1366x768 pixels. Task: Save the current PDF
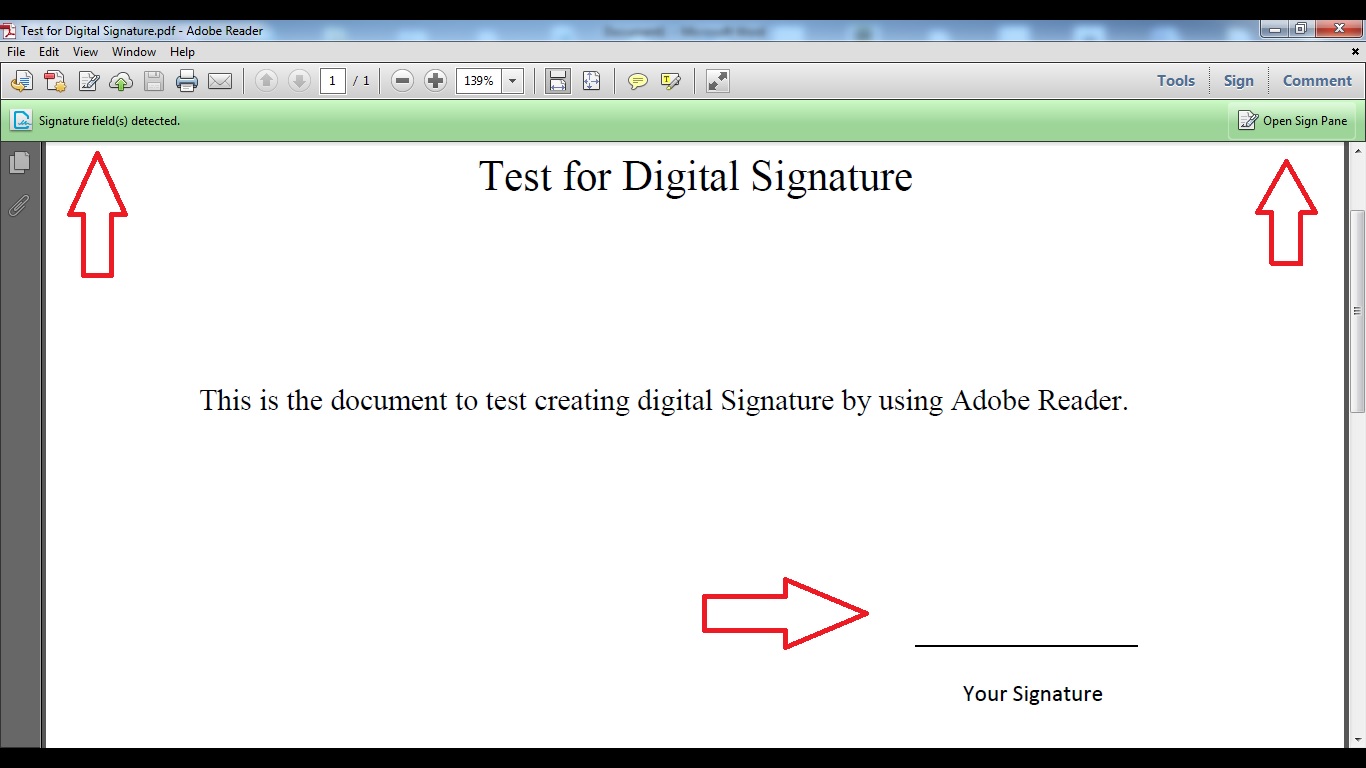(x=153, y=81)
